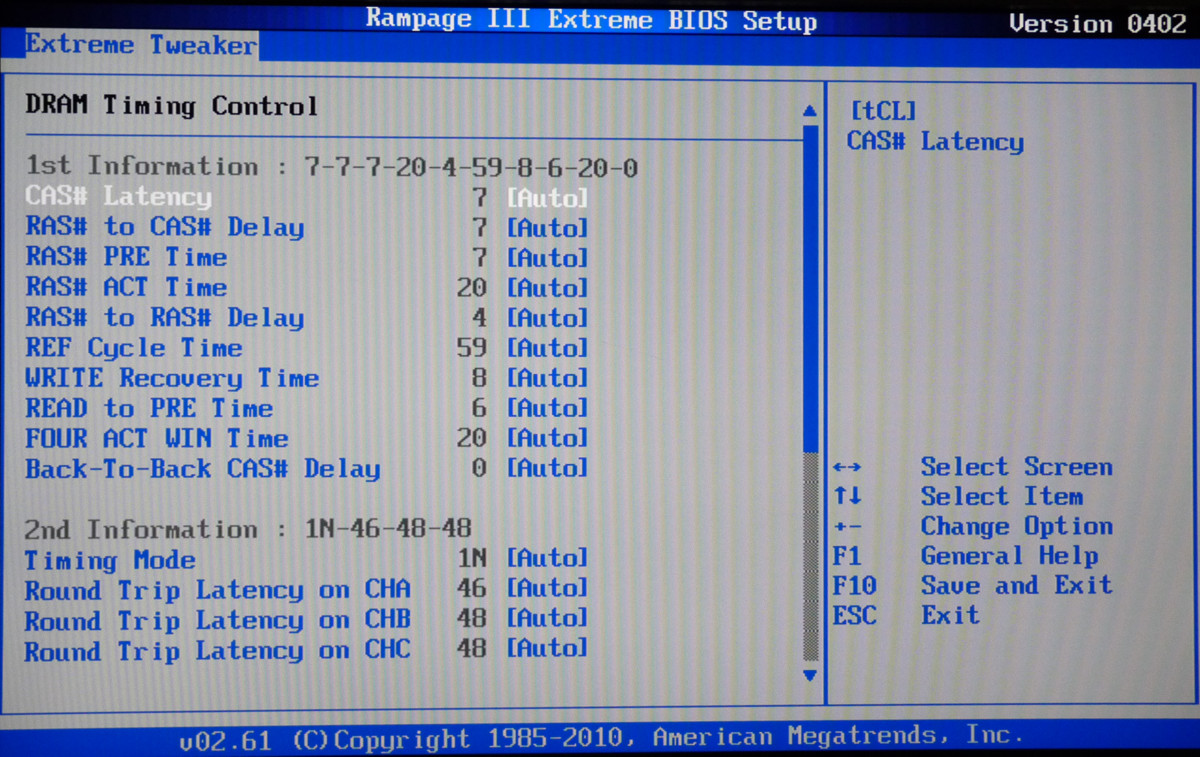Click the Round Trip Latency CHA value 46
Viewport: 1200px width, 757px height.
pyautogui.click(x=471, y=588)
